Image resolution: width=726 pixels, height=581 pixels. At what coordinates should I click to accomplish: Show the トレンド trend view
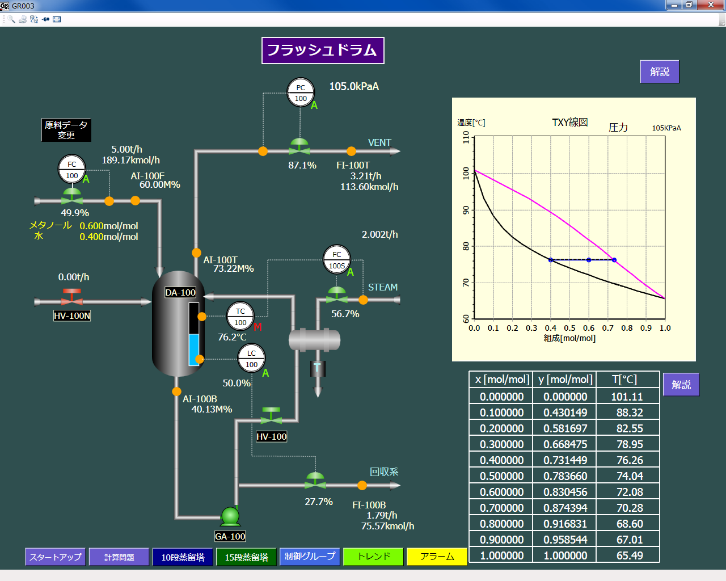[372, 556]
